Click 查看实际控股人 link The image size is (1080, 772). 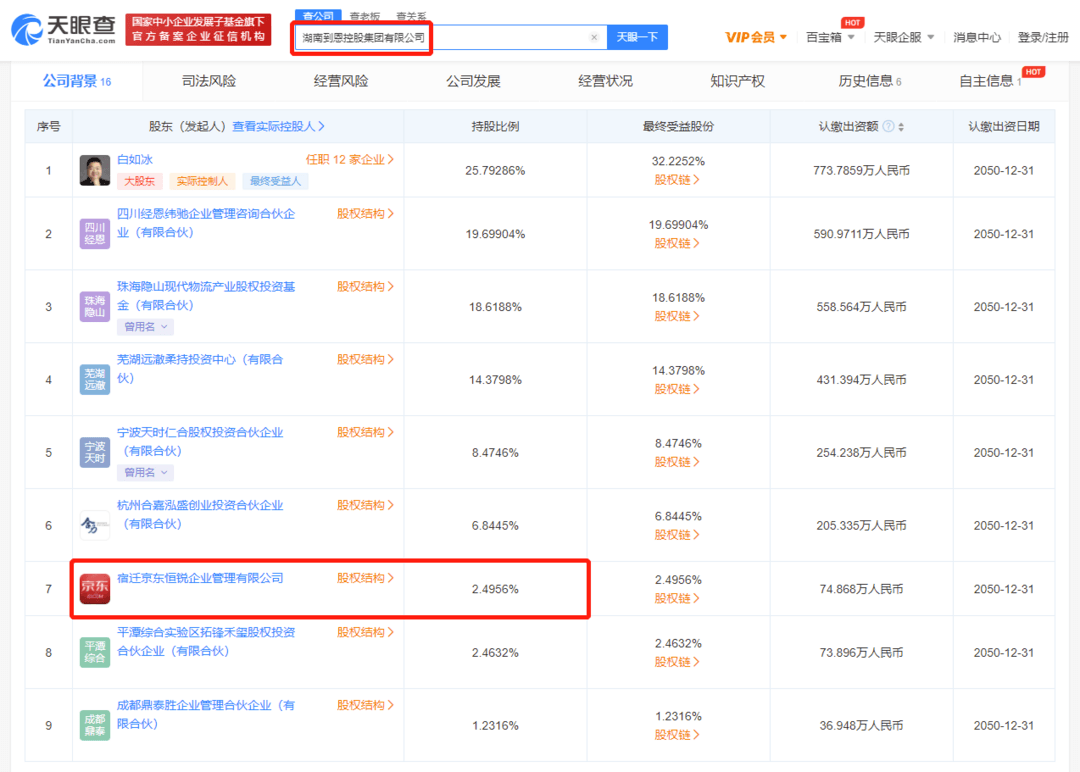[278, 127]
